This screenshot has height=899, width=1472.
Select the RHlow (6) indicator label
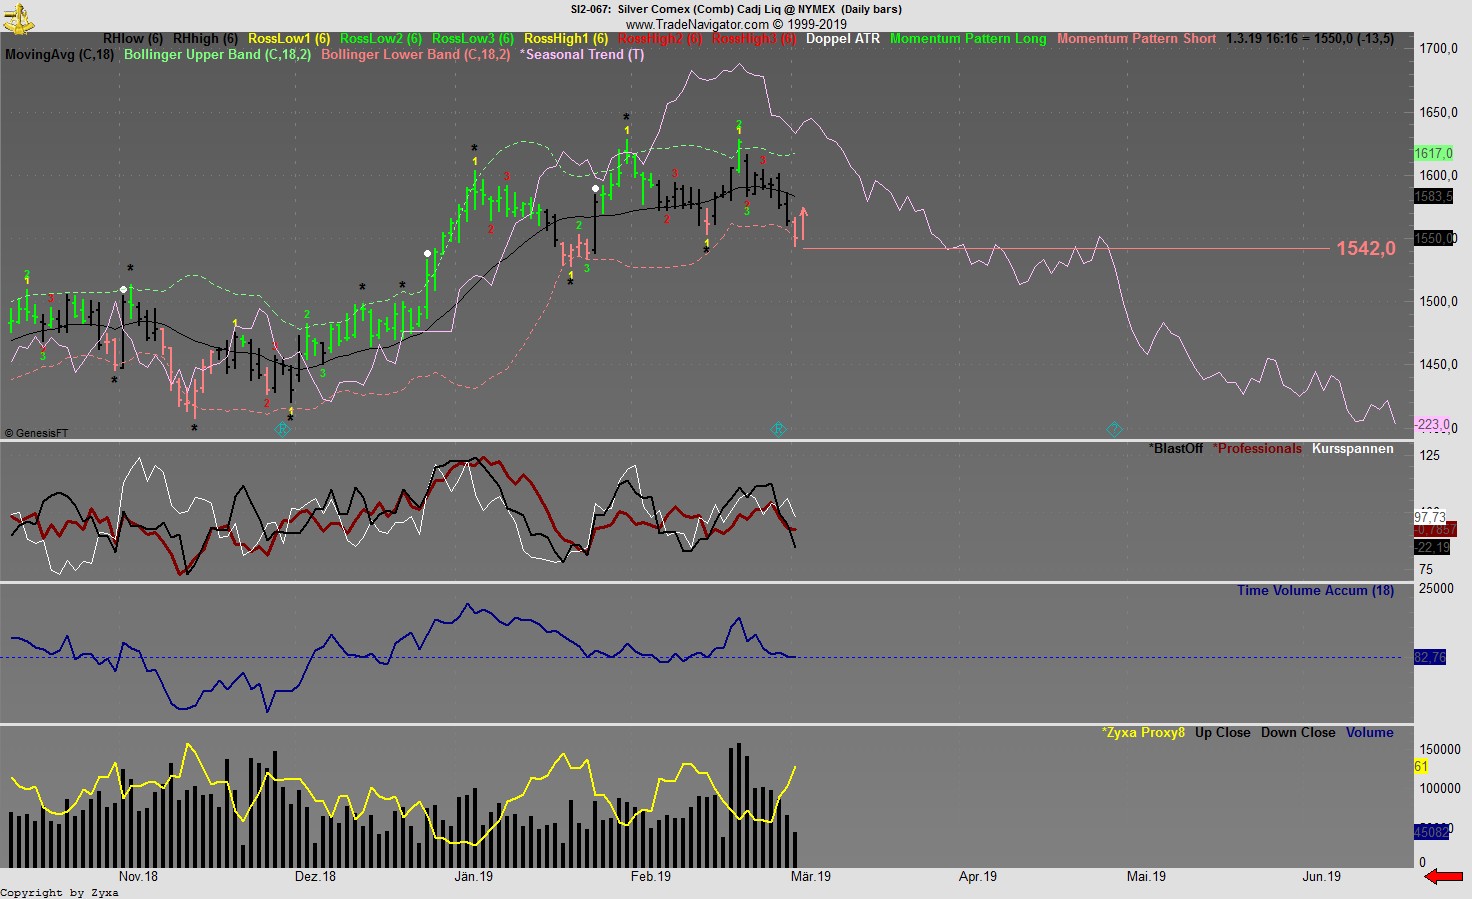point(133,39)
